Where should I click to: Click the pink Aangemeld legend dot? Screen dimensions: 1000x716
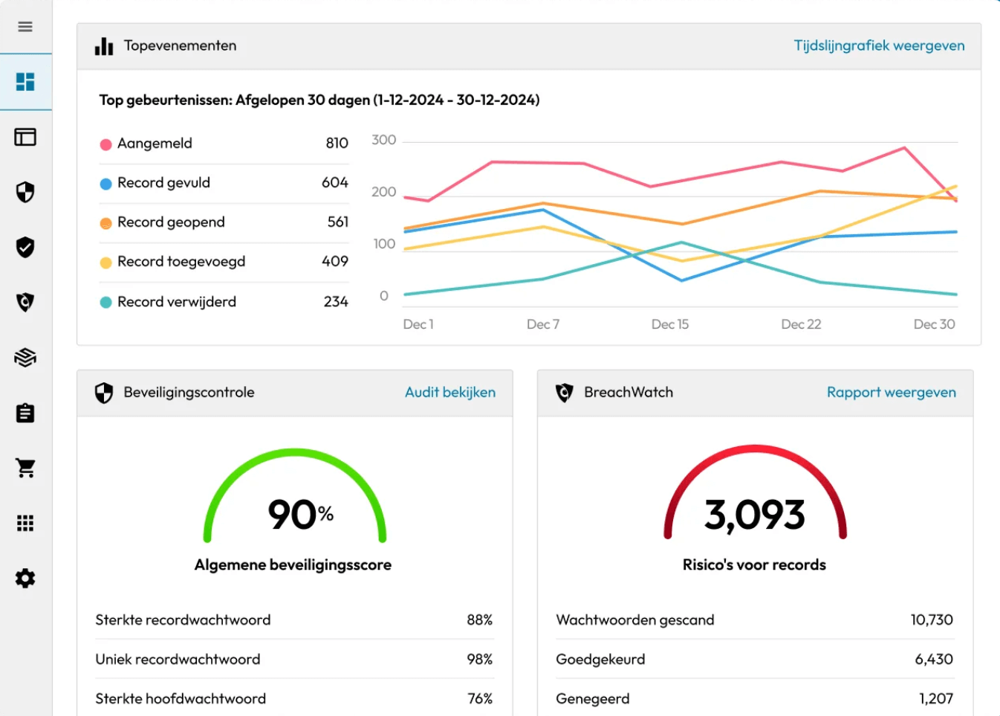click(x=105, y=144)
